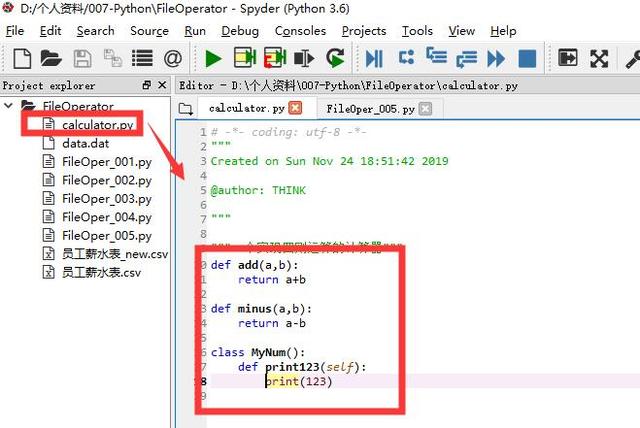Continue execution with the double arrow icon
Screen dimensions: 640x428
[496, 59]
